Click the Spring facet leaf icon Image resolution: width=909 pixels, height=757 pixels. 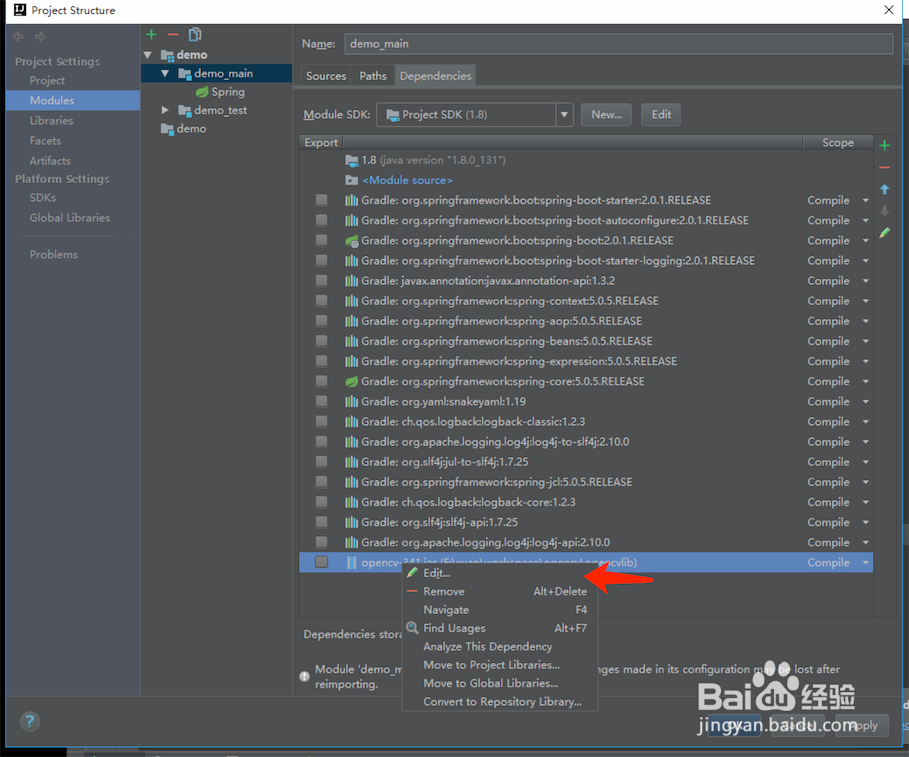pos(202,92)
